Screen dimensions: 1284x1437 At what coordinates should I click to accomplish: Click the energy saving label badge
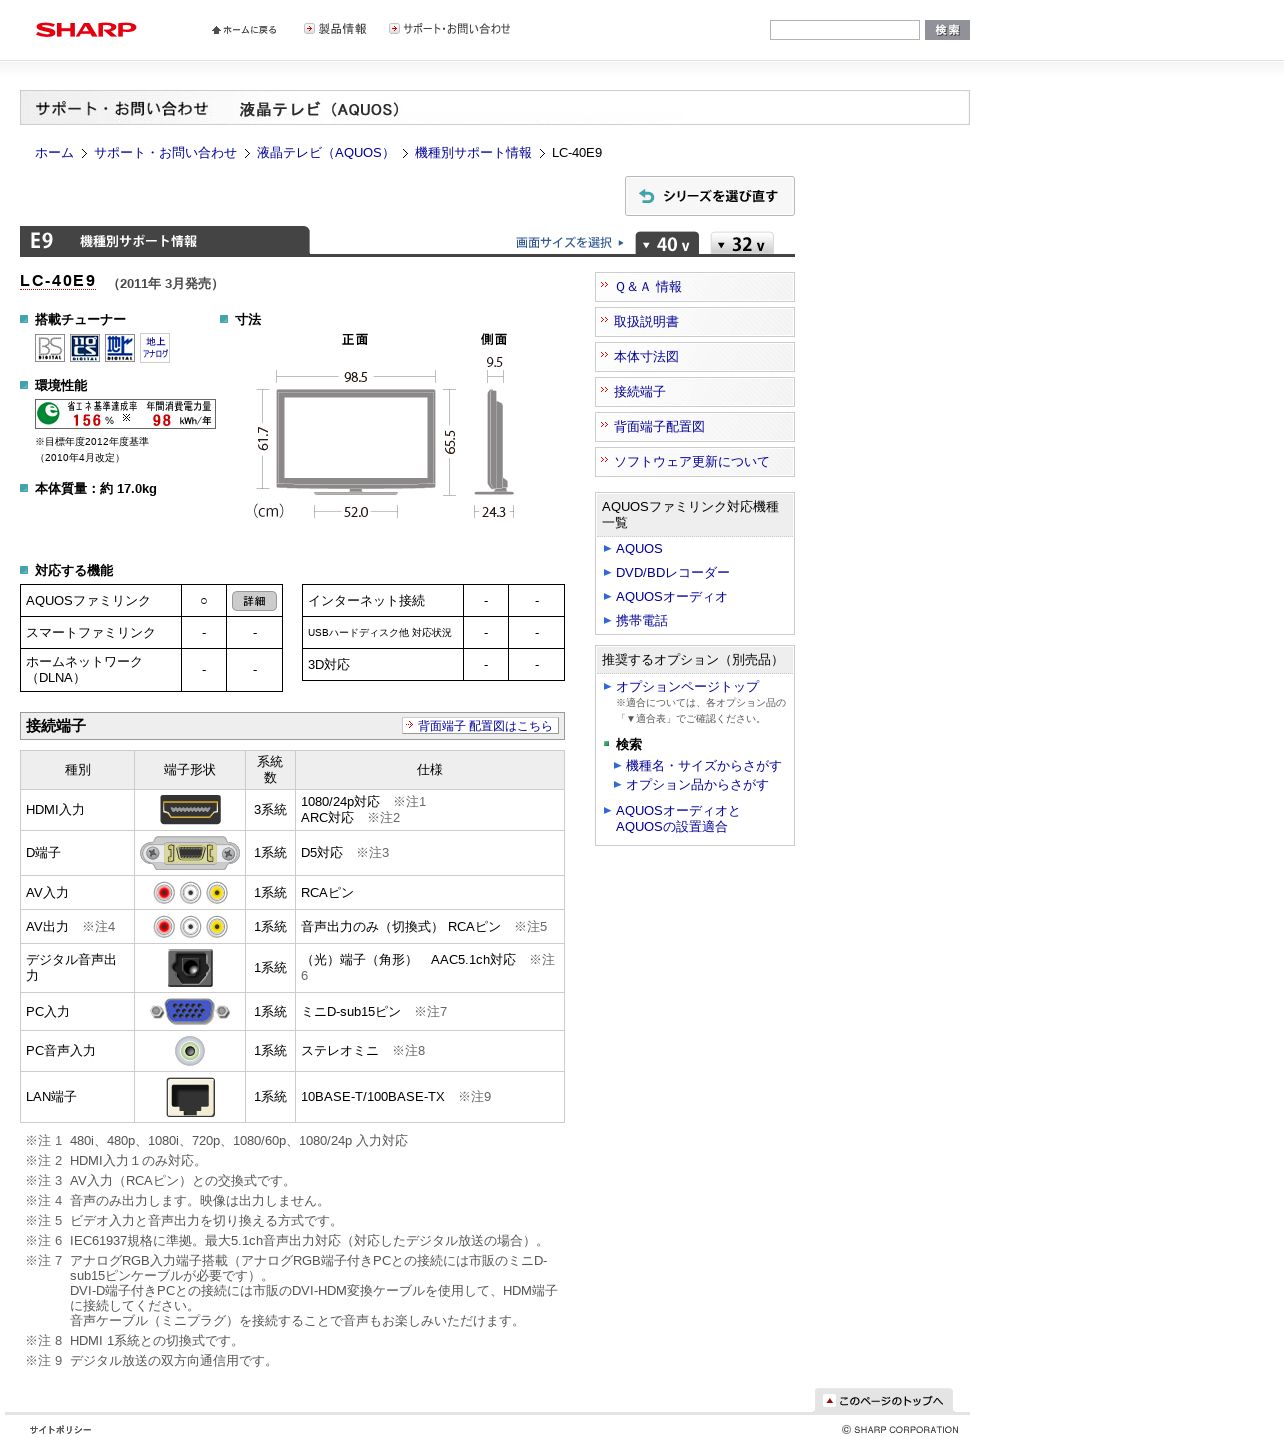[125, 414]
